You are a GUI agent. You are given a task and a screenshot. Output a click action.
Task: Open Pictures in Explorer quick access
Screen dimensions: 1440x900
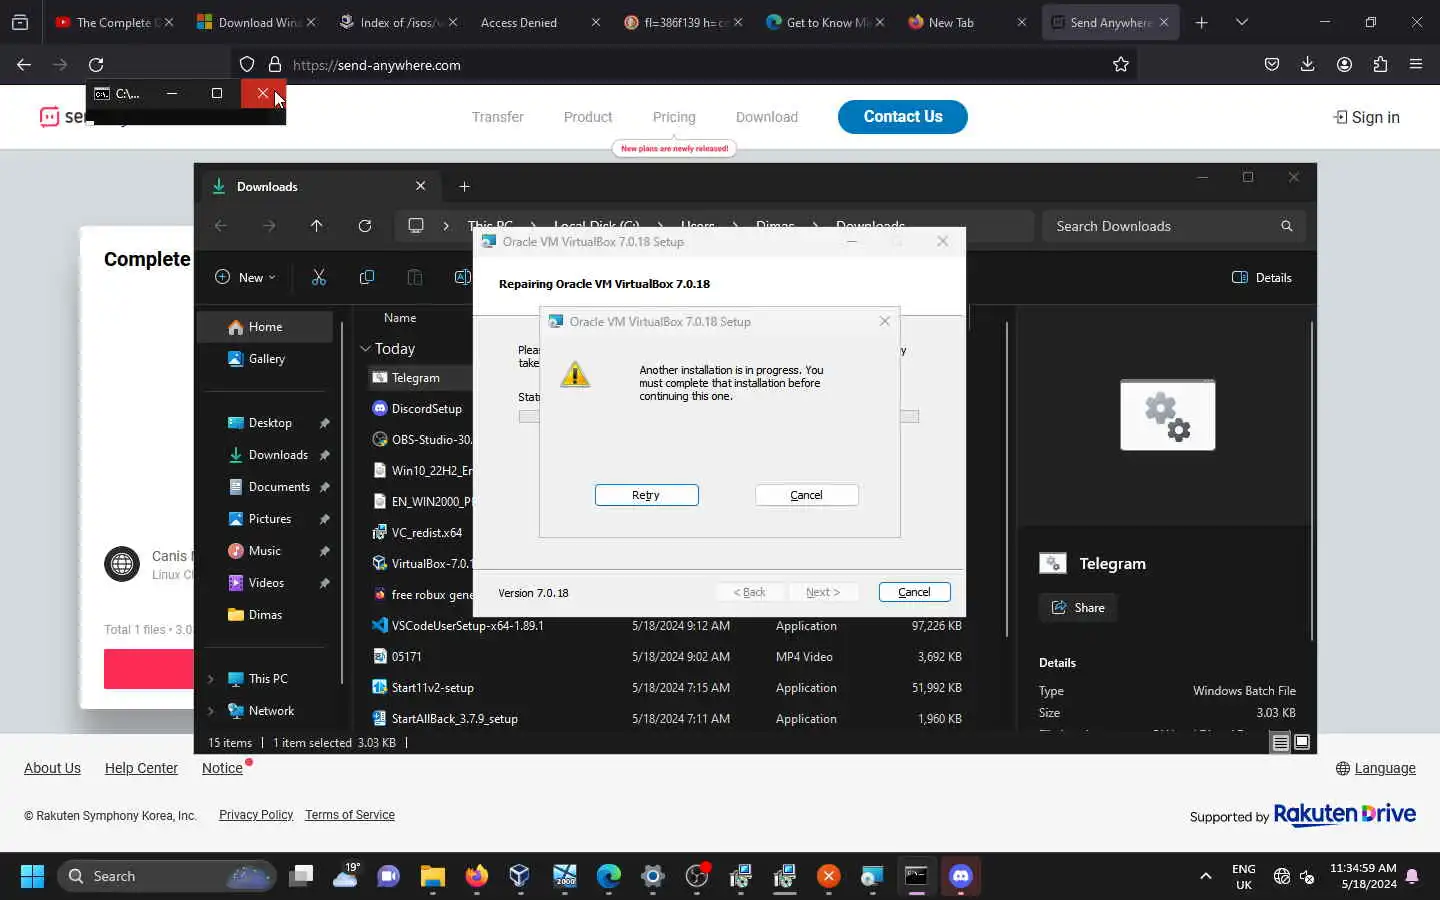pos(270,519)
